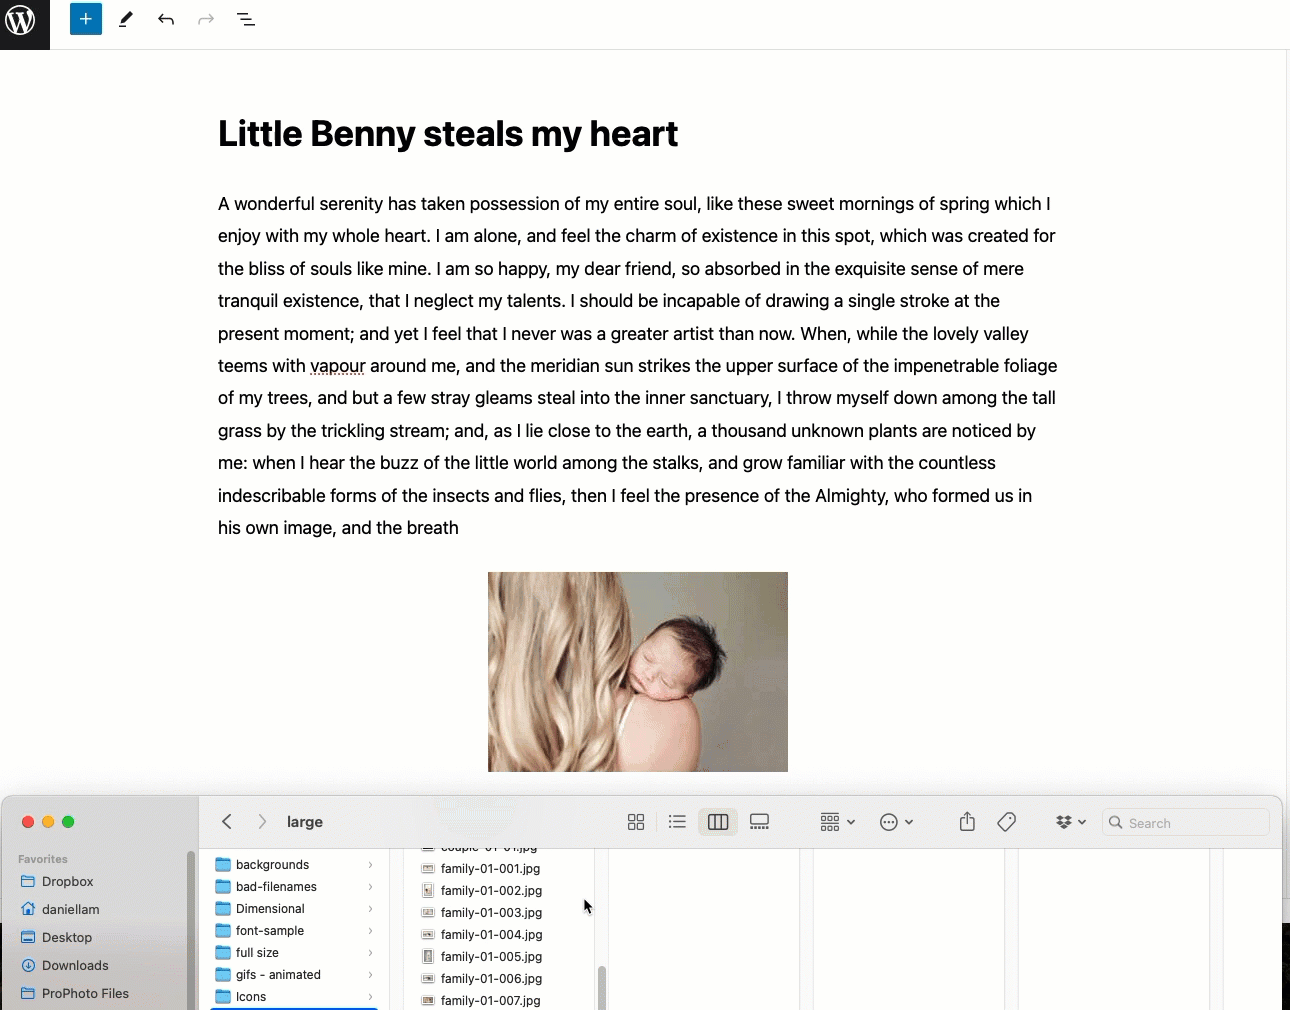Select the bad-filenames folder

[x=276, y=887]
